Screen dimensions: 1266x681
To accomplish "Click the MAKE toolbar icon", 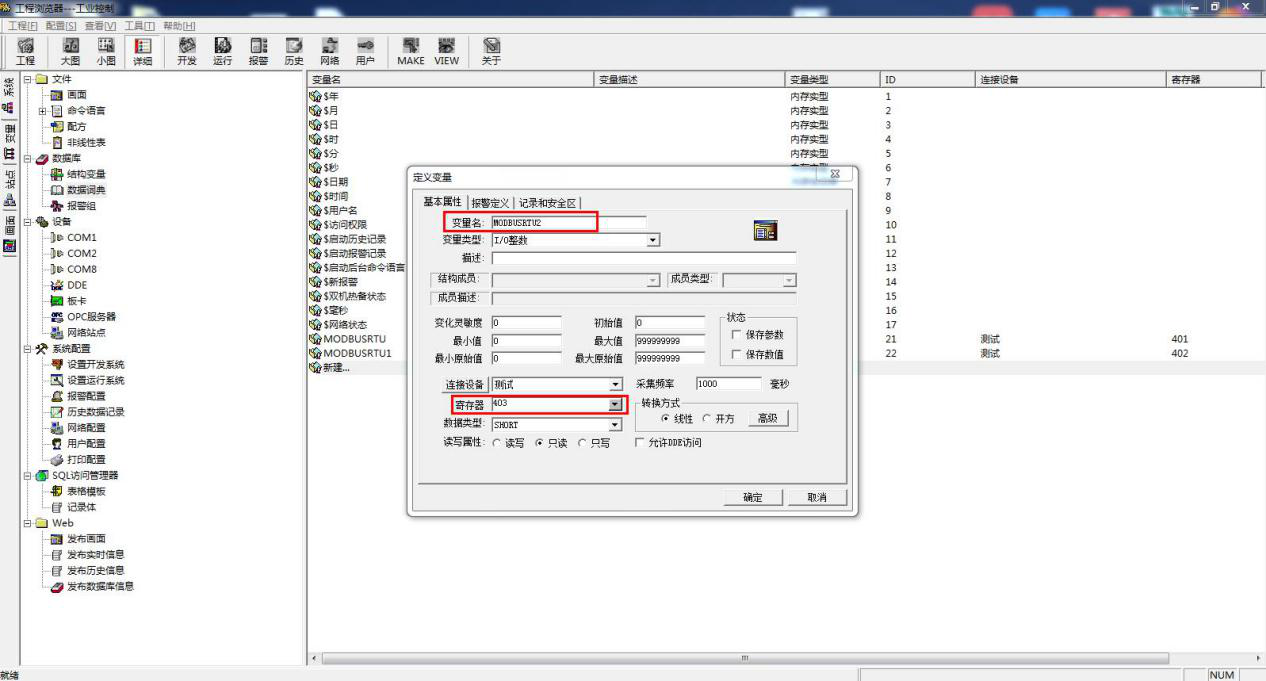I will [x=410, y=51].
